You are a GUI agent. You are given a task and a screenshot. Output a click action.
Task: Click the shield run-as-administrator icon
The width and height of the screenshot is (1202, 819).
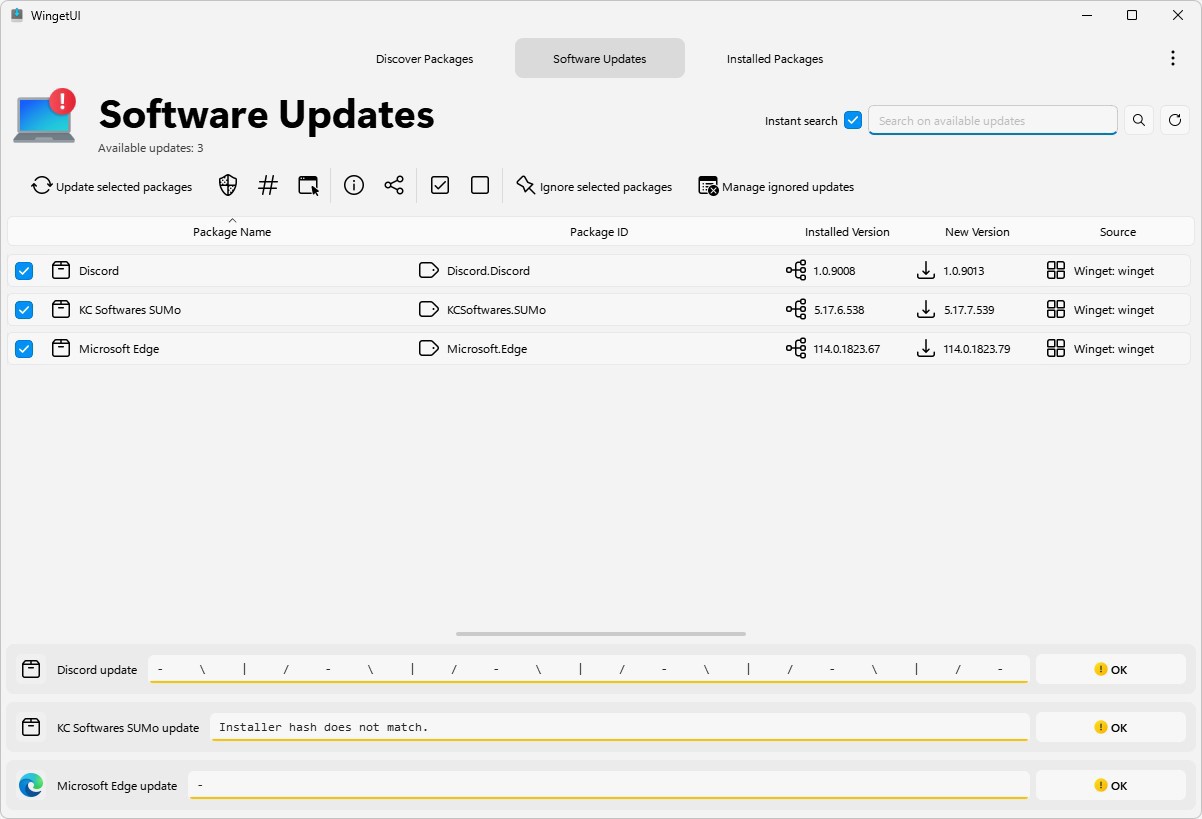click(228, 185)
